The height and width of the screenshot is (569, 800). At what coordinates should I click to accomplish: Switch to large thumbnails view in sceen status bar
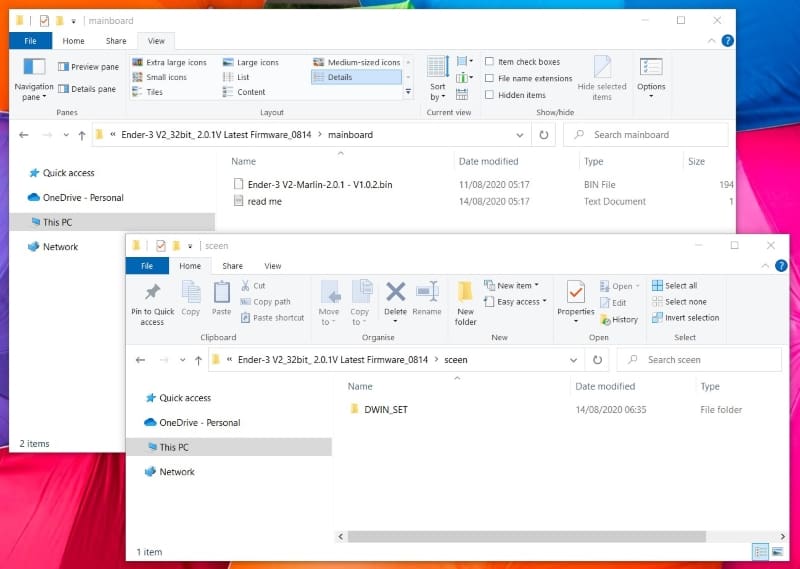pos(777,552)
